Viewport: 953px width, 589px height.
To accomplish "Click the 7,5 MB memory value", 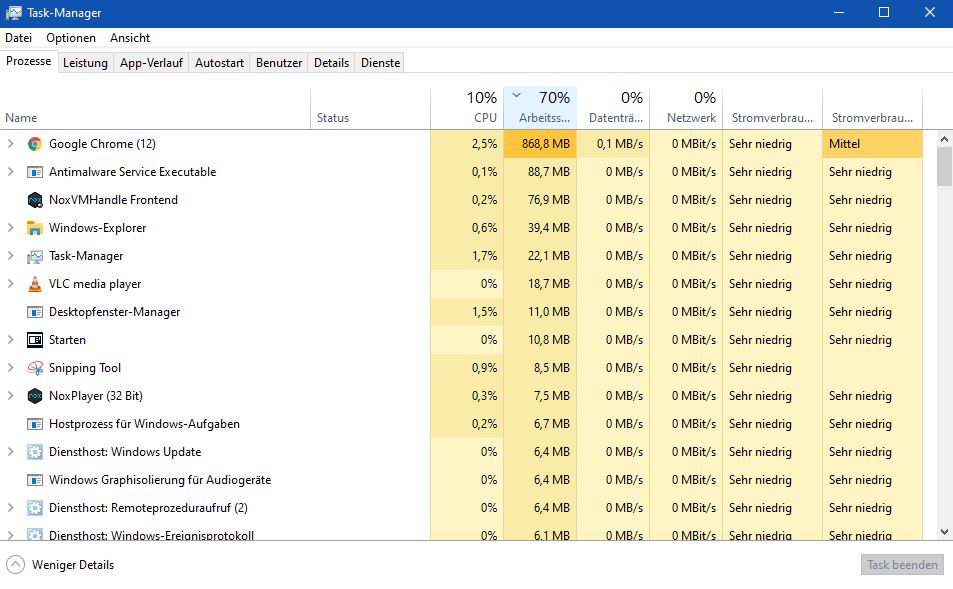I will 552,396.
